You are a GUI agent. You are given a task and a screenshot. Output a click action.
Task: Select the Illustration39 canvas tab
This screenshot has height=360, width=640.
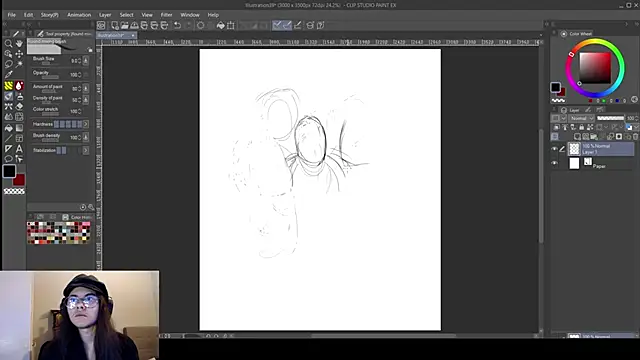(x=116, y=36)
